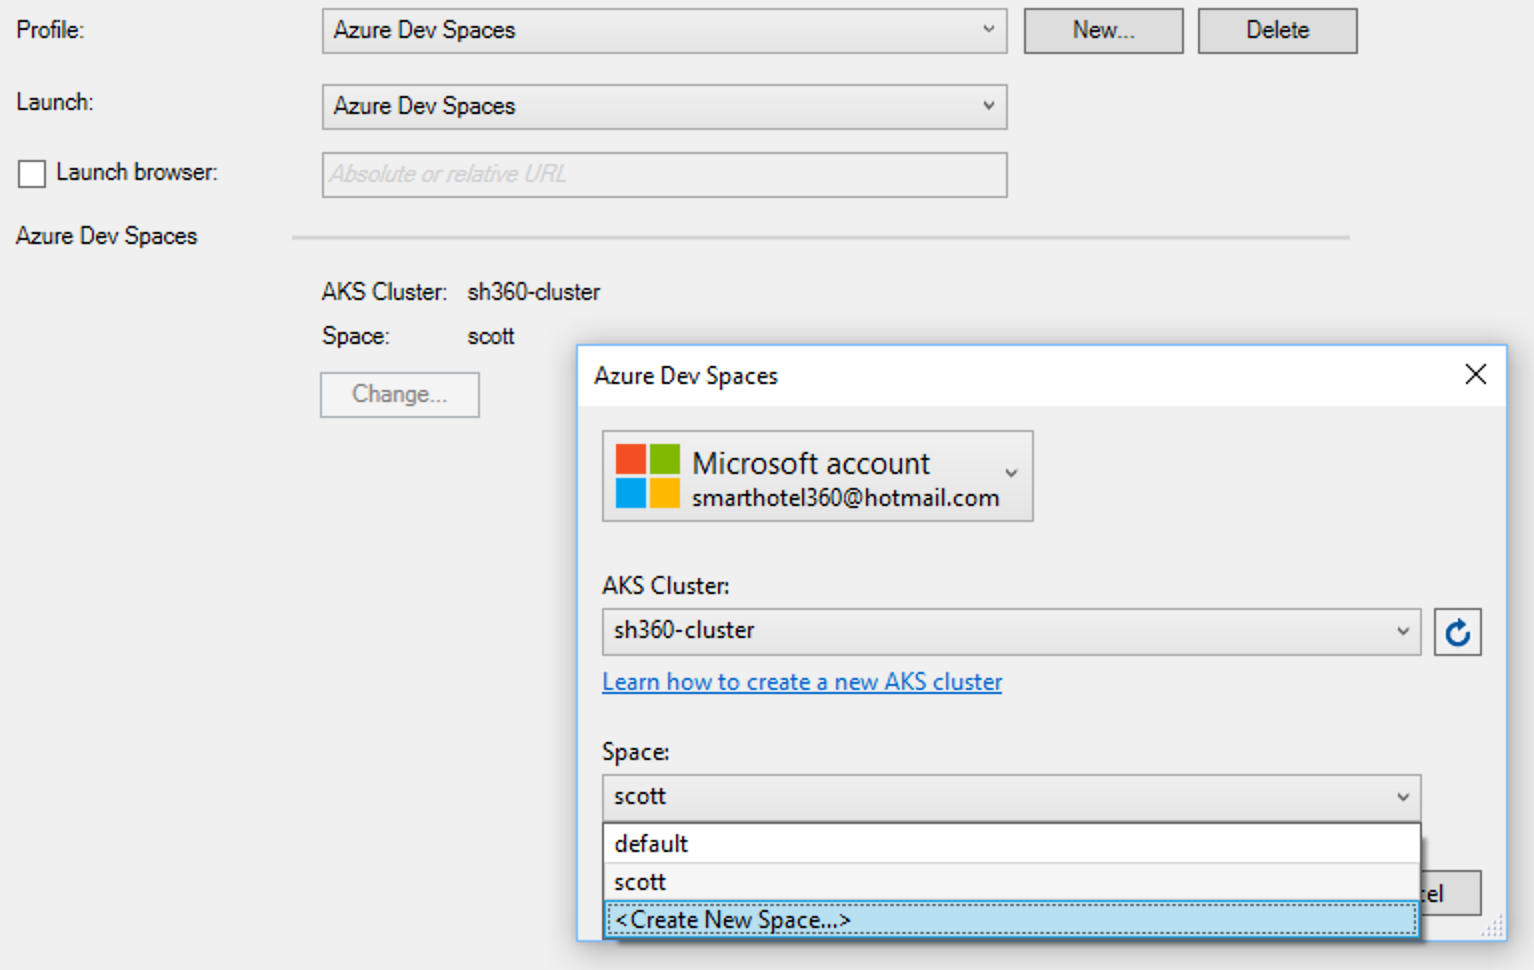Open the Microsoft account picker dropdown
Viewport: 1534px width, 970px height.
pos(817,476)
